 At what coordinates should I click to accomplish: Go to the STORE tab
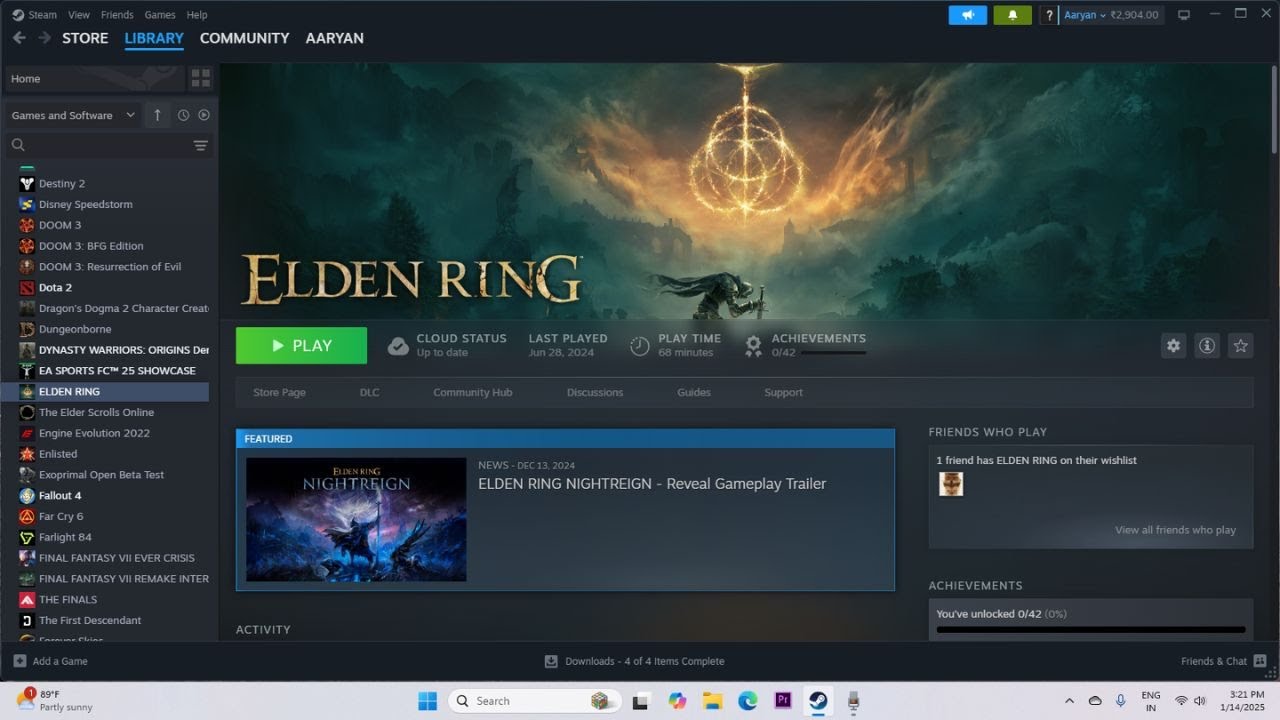click(85, 38)
